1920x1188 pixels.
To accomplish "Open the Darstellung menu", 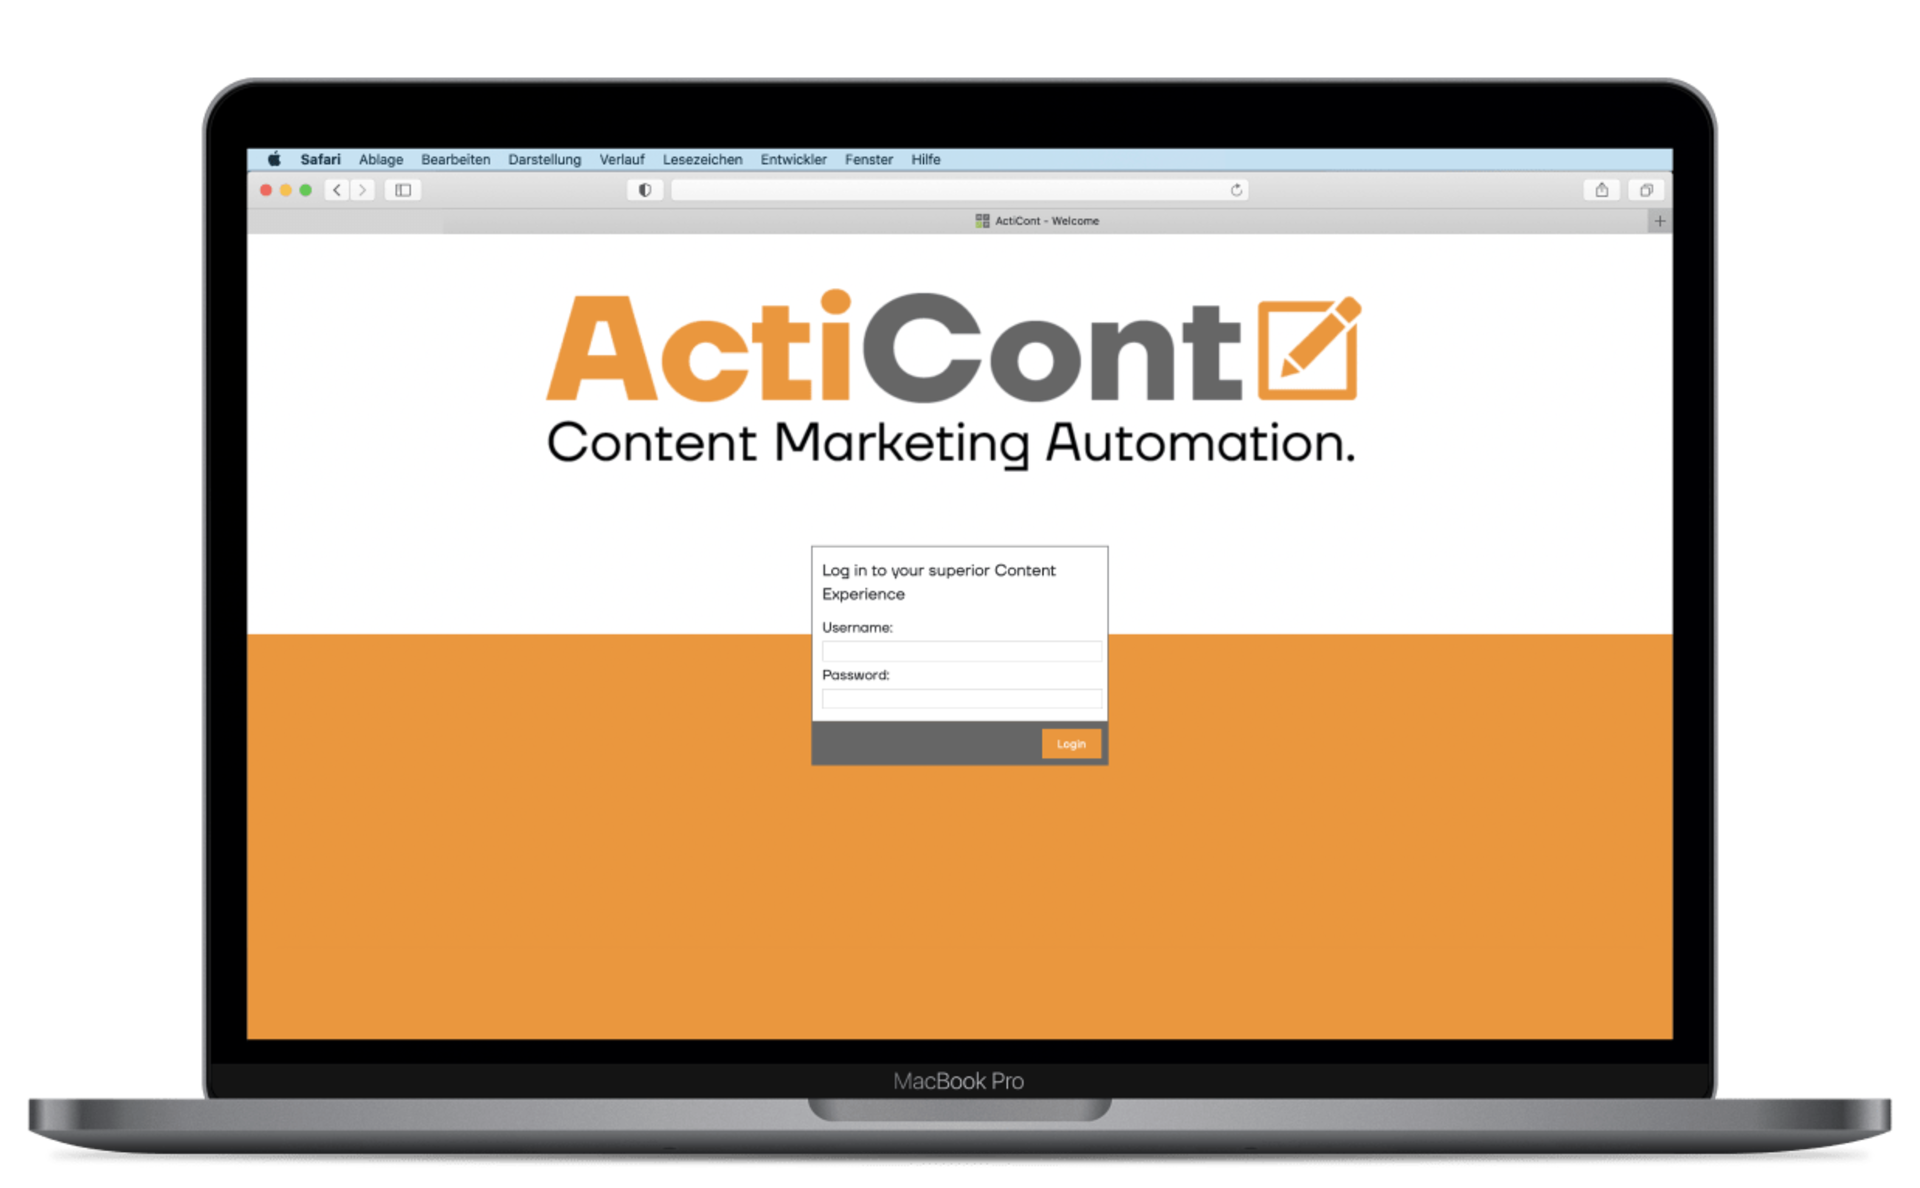I will coord(544,159).
